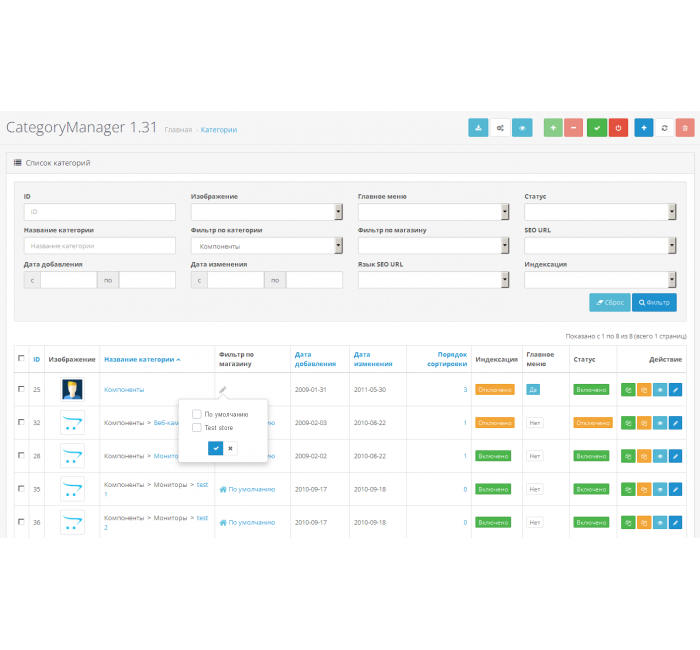Viewport: 700px width, 650px height.
Task: Sort by Дата изменения column header
Action: point(373,359)
